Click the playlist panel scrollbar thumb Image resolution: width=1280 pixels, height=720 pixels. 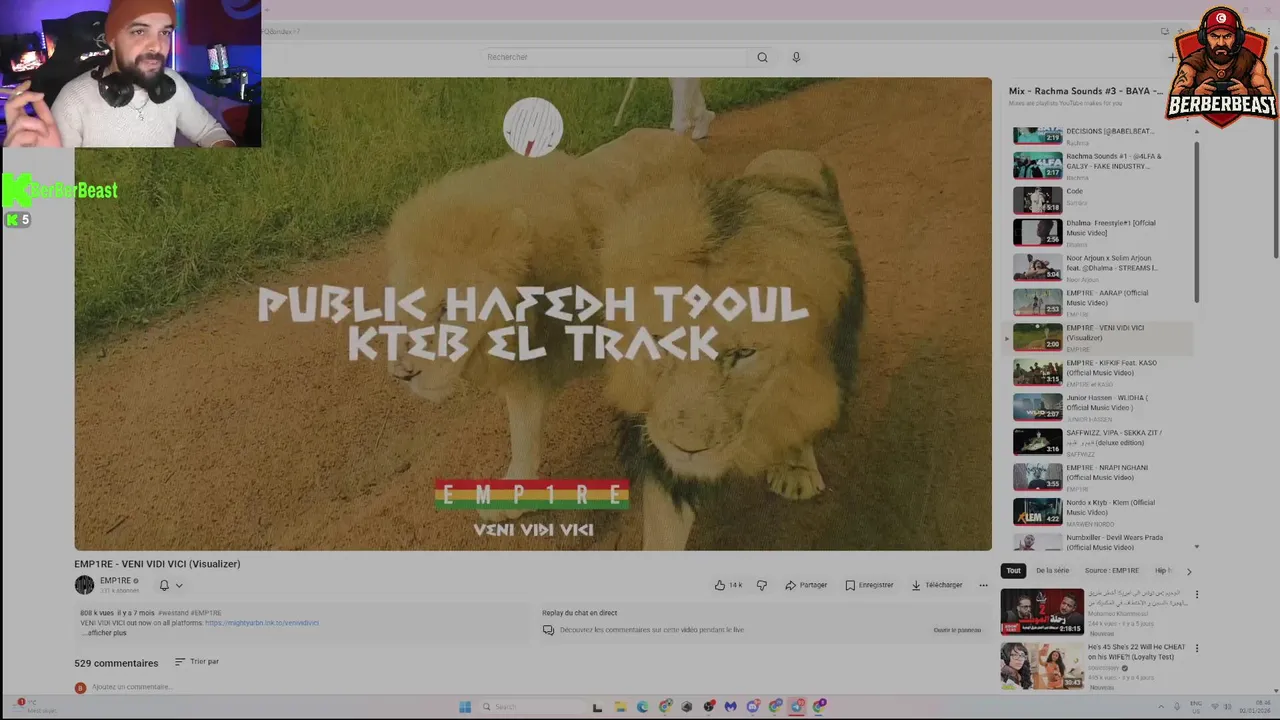click(1196, 220)
